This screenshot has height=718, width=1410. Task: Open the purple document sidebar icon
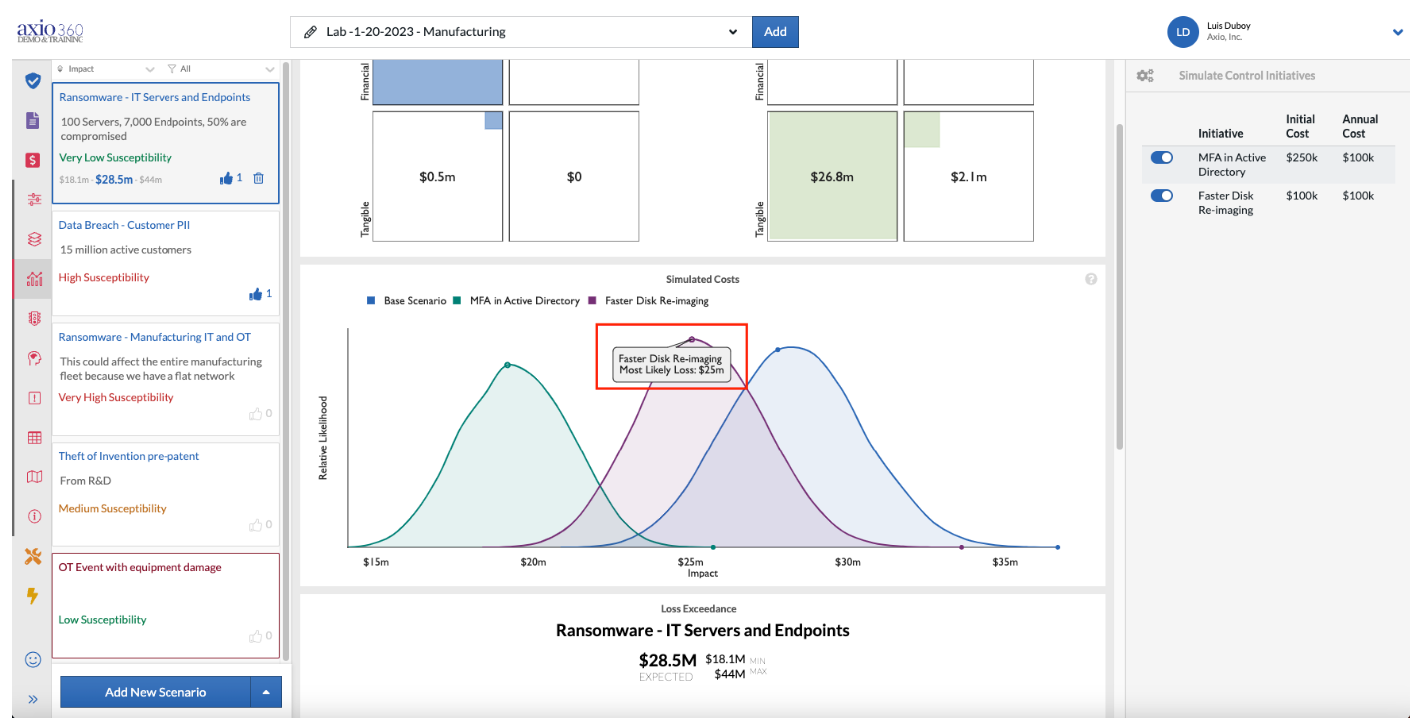click(x=33, y=120)
